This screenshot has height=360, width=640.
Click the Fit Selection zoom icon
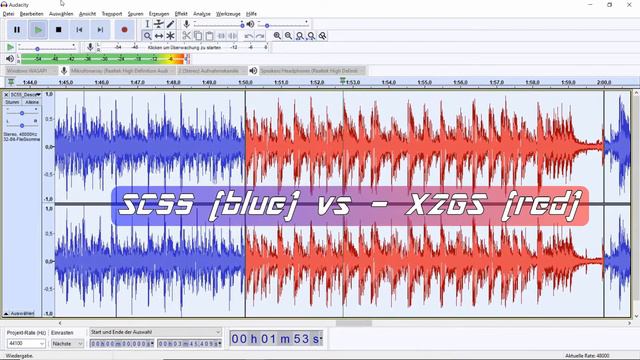click(300, 36)
